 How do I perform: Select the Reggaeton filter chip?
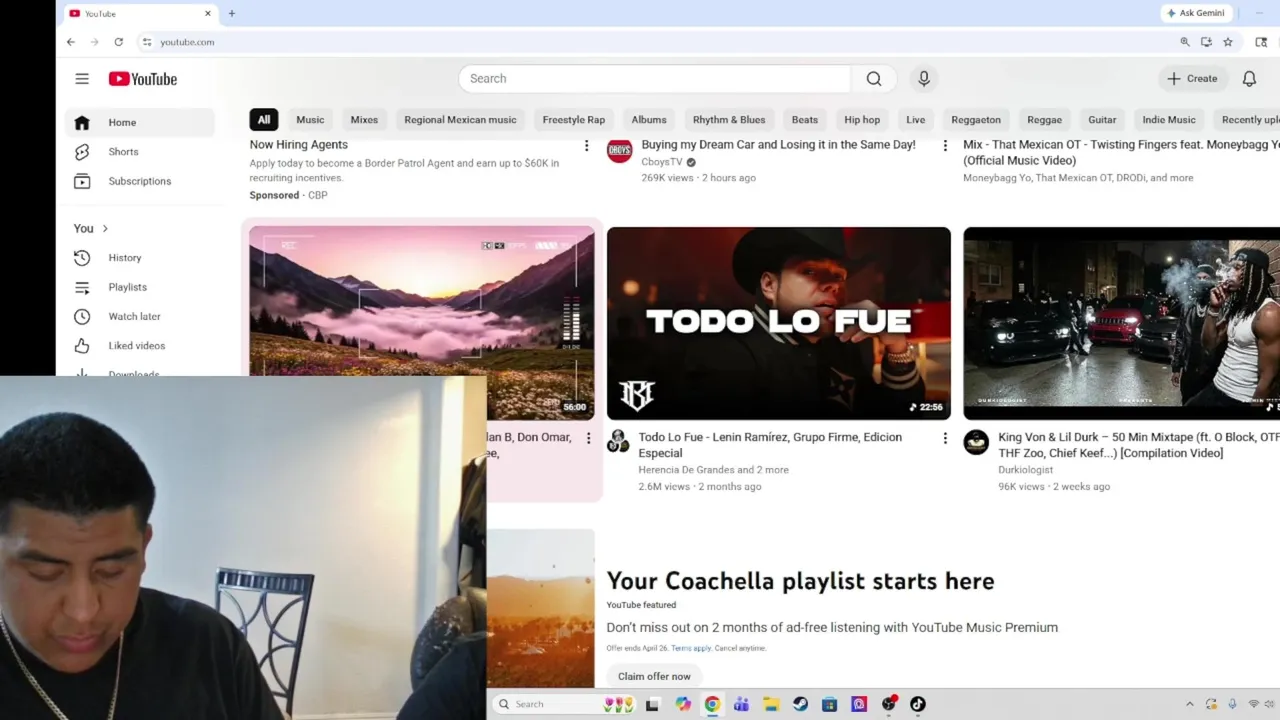[x=976, y=120]
